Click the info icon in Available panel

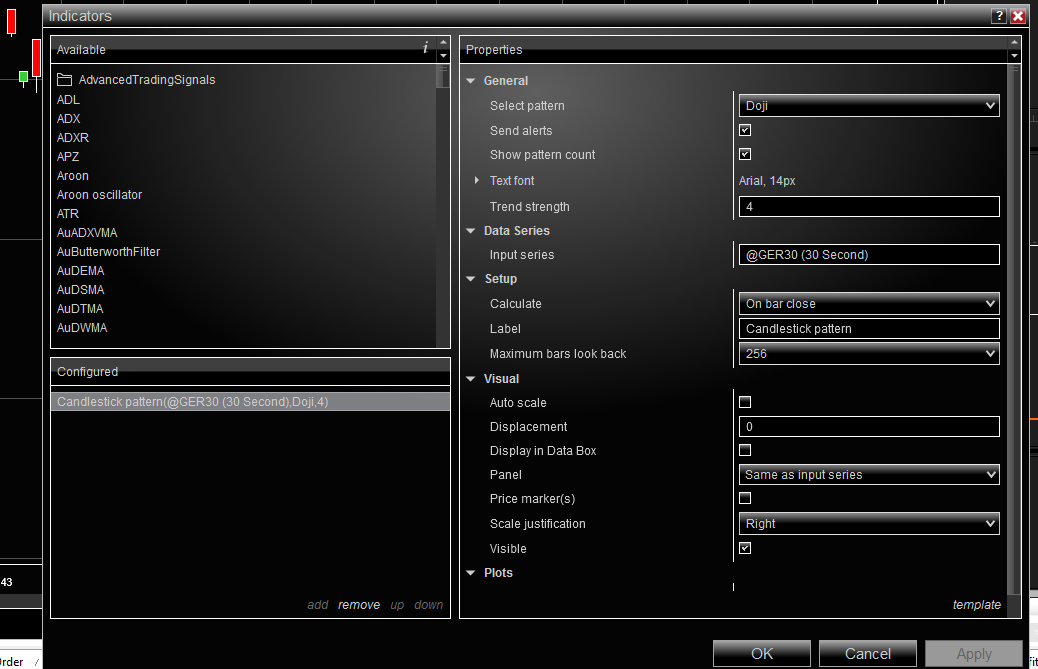(425, 48)
